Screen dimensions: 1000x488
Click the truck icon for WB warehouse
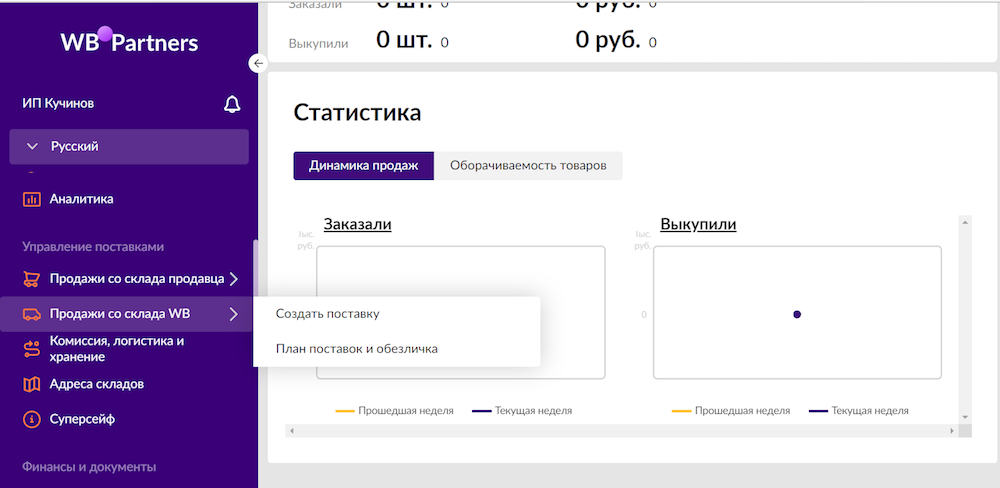pos(31,314)
